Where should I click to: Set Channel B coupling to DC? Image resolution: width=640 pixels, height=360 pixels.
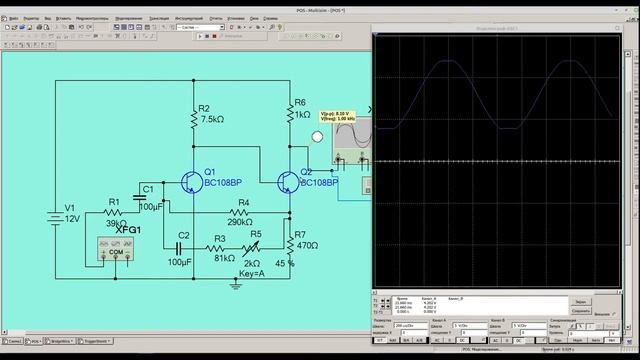point(518,340)
